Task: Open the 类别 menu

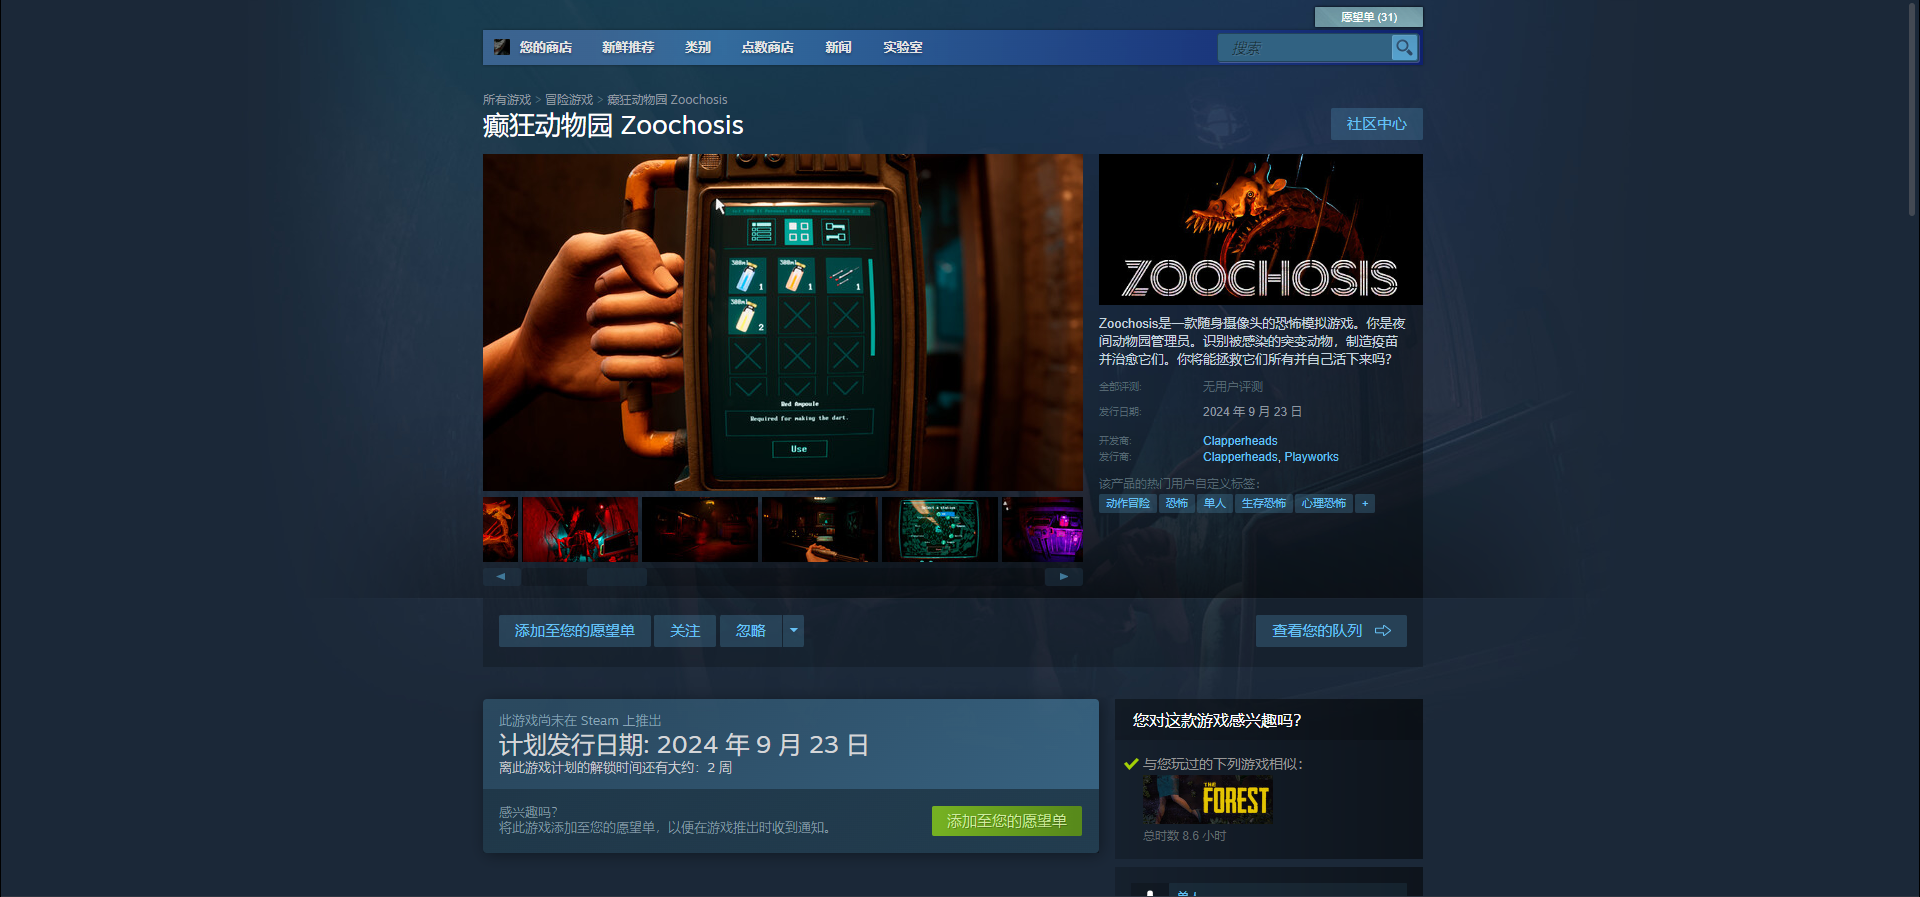Action: pos(698,47)
